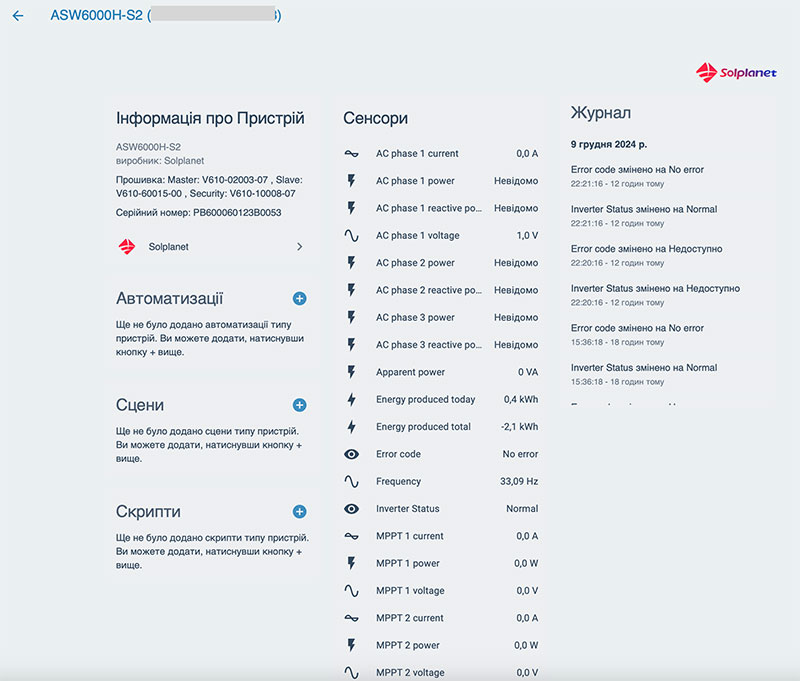The width and height of the screenshot is (800, 681).
Task: Click the Error code eye icon
Action: (x=352, y=453)
